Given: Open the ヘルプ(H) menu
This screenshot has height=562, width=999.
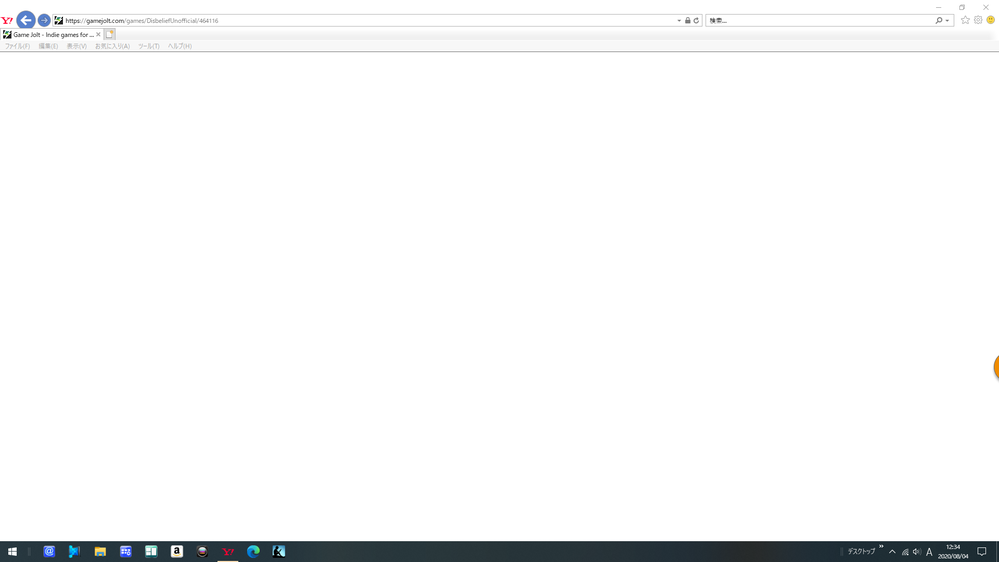Looking at the screenshot, I should (180, 47).
